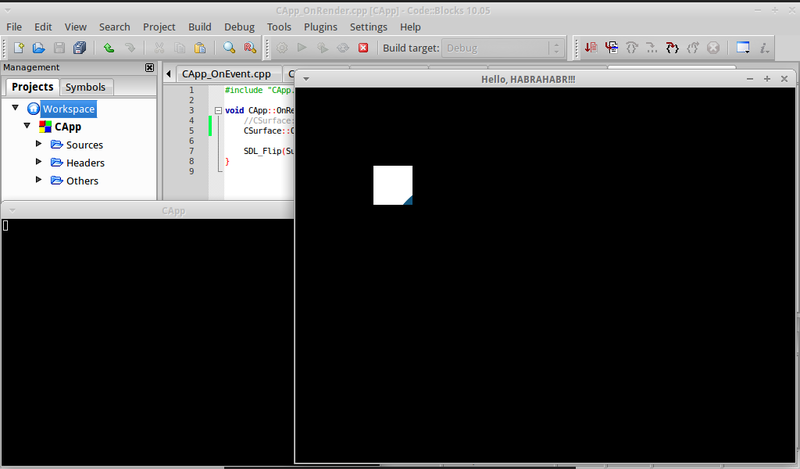
Task: Open debugging windows icon
Action: click(x=743, y=48)
